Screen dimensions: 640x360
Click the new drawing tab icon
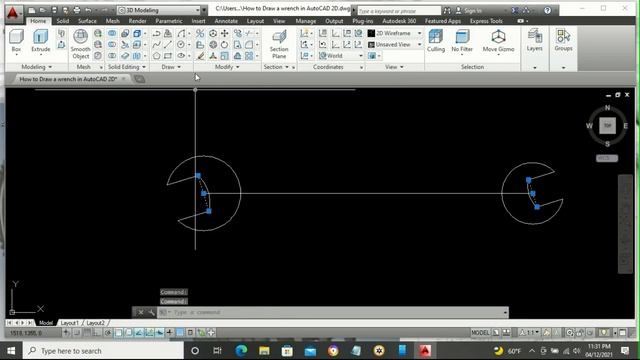click(x=140, y=79)
